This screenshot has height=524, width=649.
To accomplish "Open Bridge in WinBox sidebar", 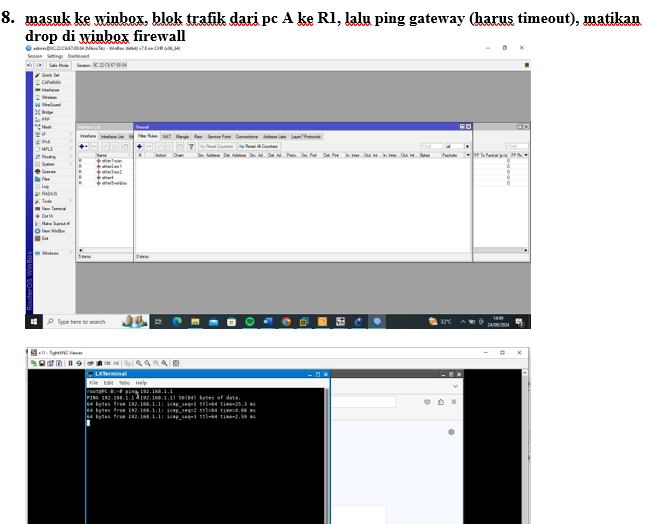I will point(44,112).
